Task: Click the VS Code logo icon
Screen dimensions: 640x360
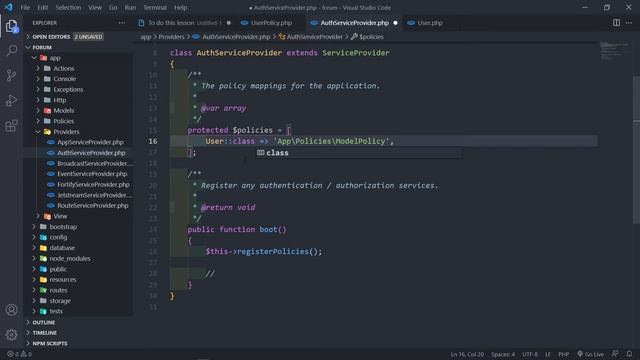Action: click(x=9, y=7)
